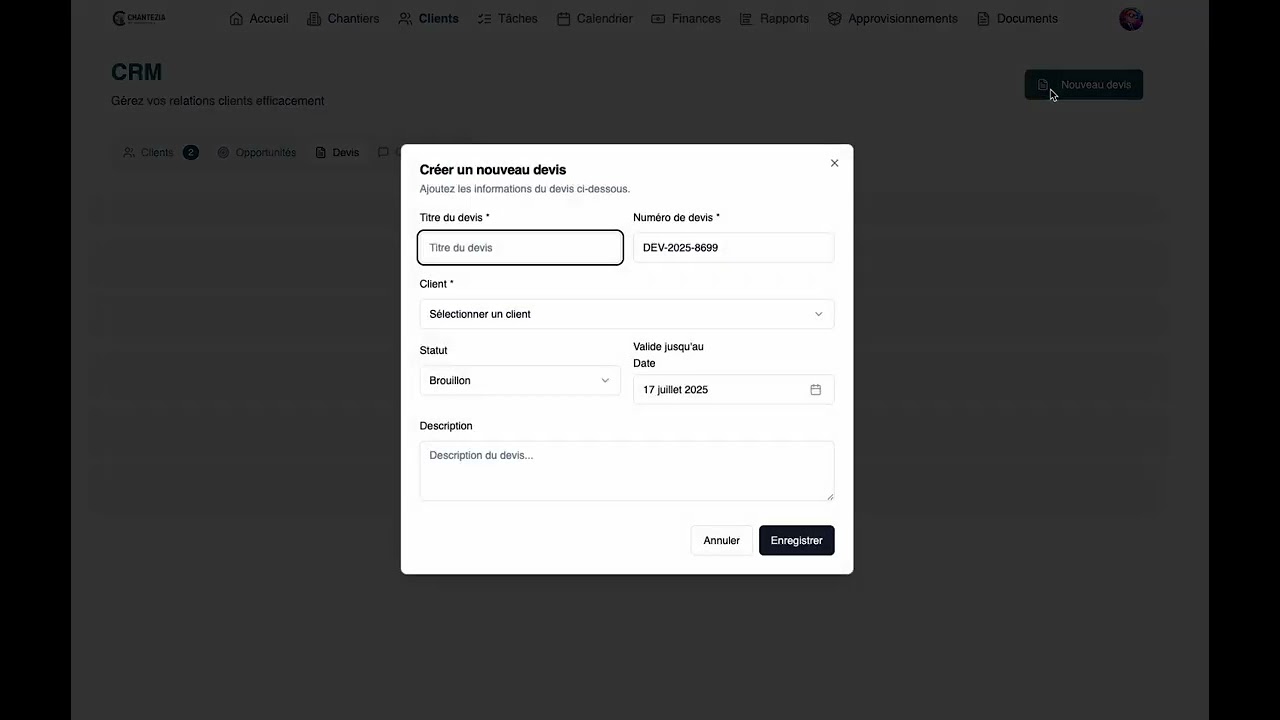This screenshot has width=1280, height=720.
Task: Switch to the Clients tab in CRM
Action: coord(160,153)
